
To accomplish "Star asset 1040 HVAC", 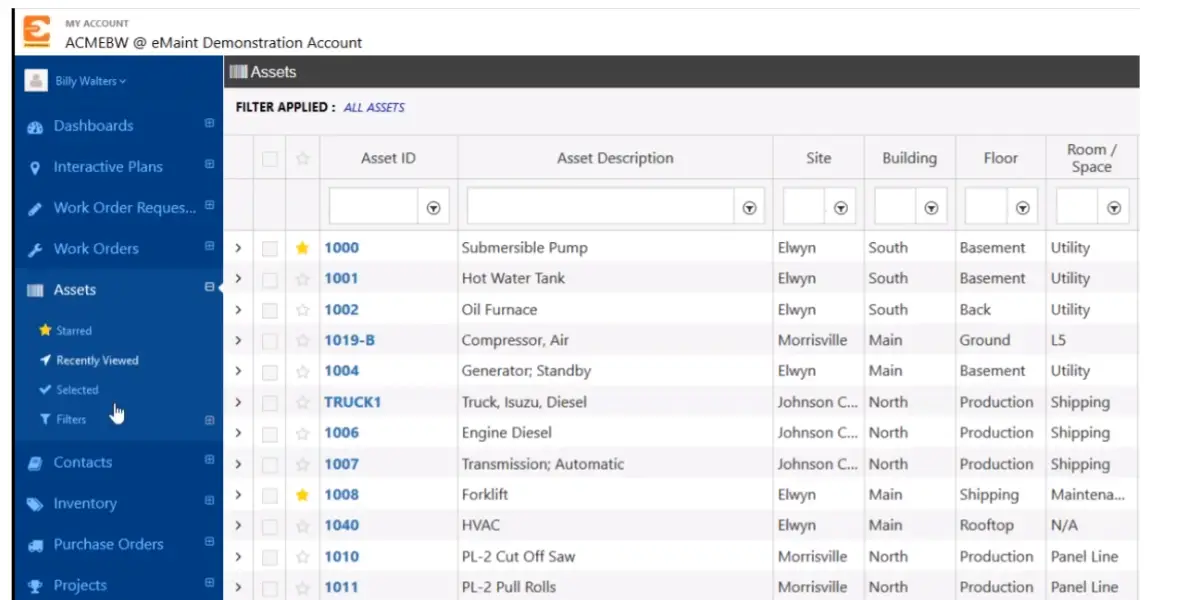I will (302, 526).
